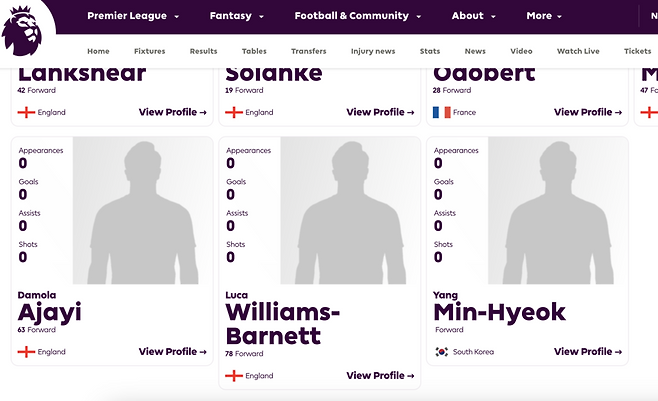The width and height of the screenshot is (658, 401).
Task: Open the More dropdown menu
Action: click(544, 16)
